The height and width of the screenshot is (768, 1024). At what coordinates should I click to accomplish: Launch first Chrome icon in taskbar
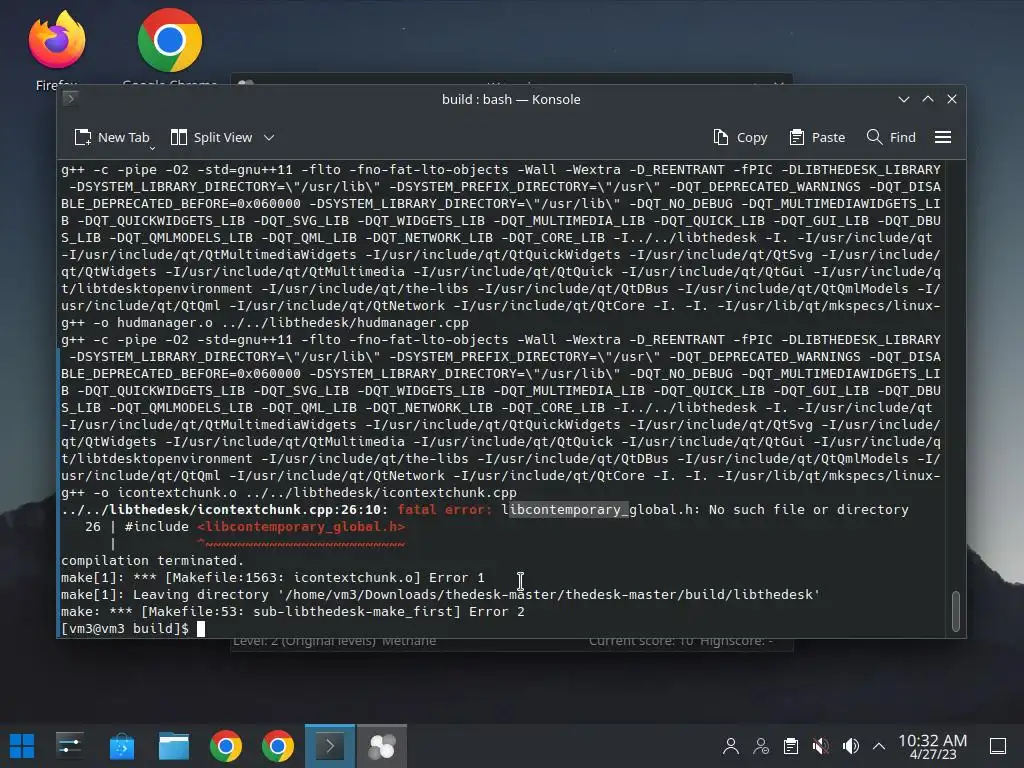(x=226, y=746)
